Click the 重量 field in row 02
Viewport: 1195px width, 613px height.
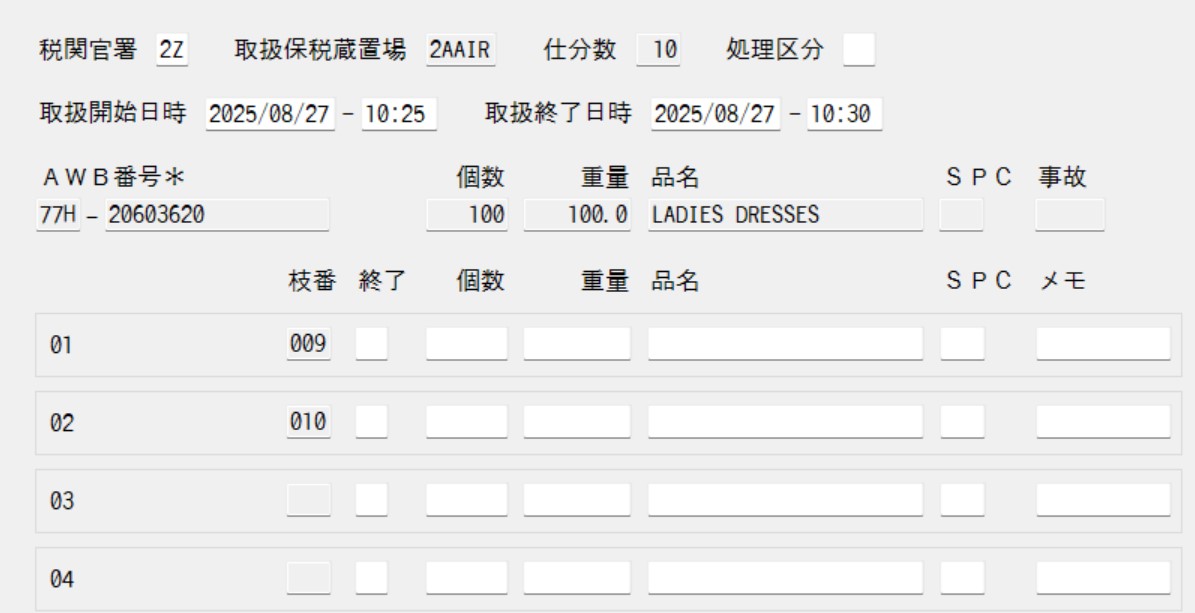577,422
